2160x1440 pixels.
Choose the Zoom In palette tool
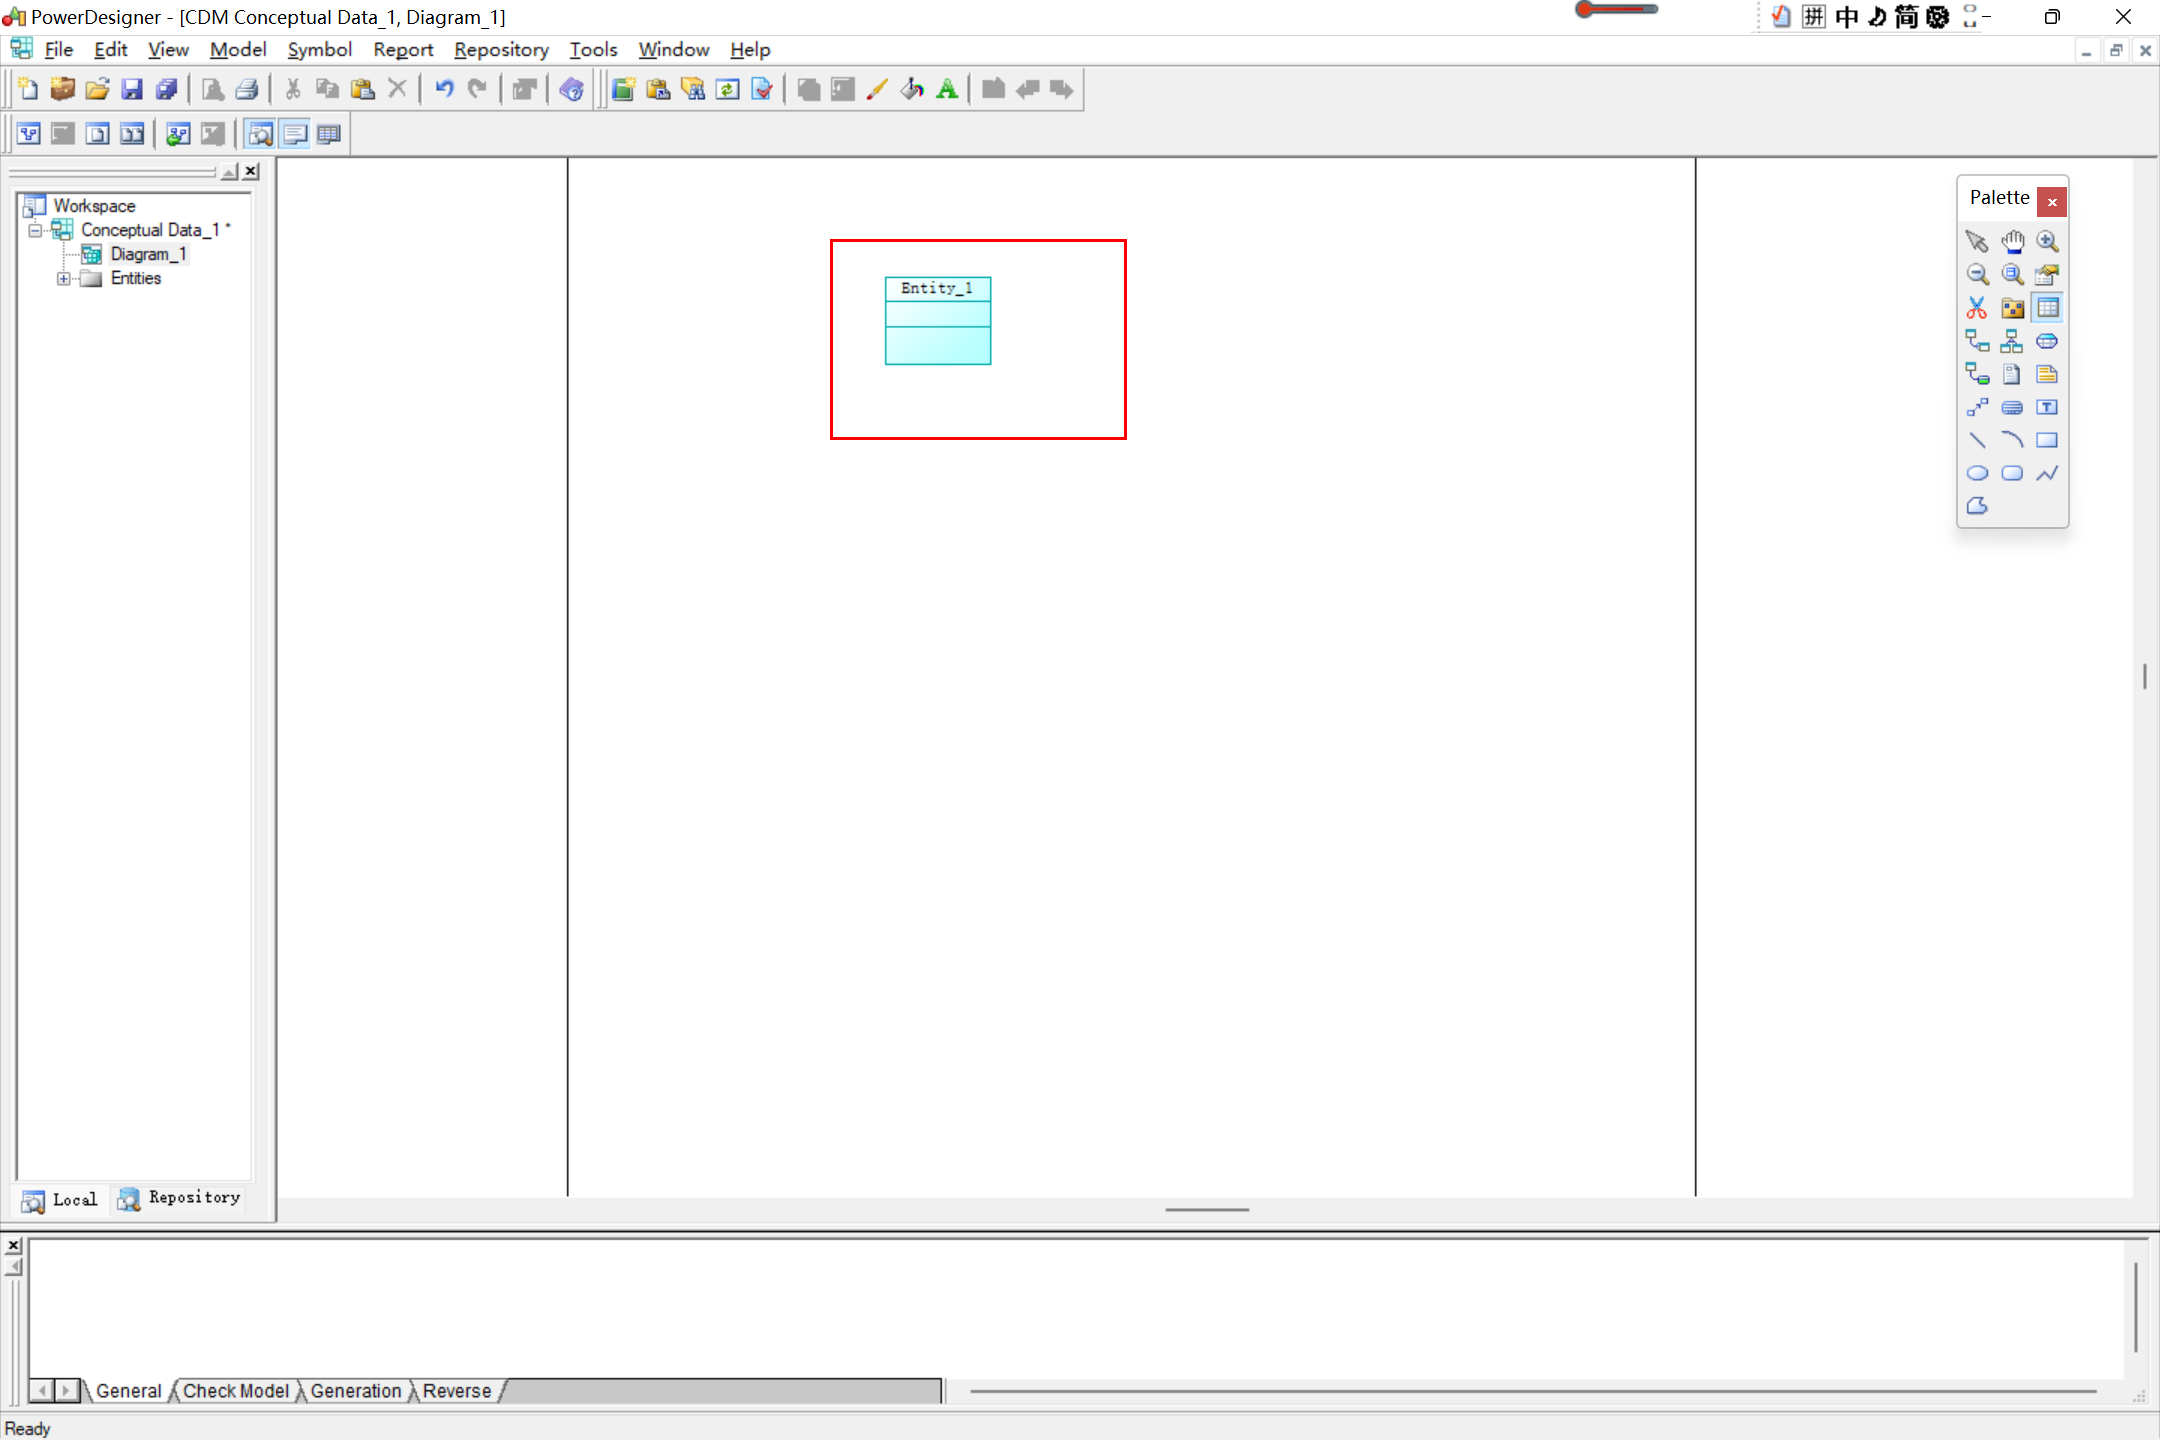point(2047,241)
